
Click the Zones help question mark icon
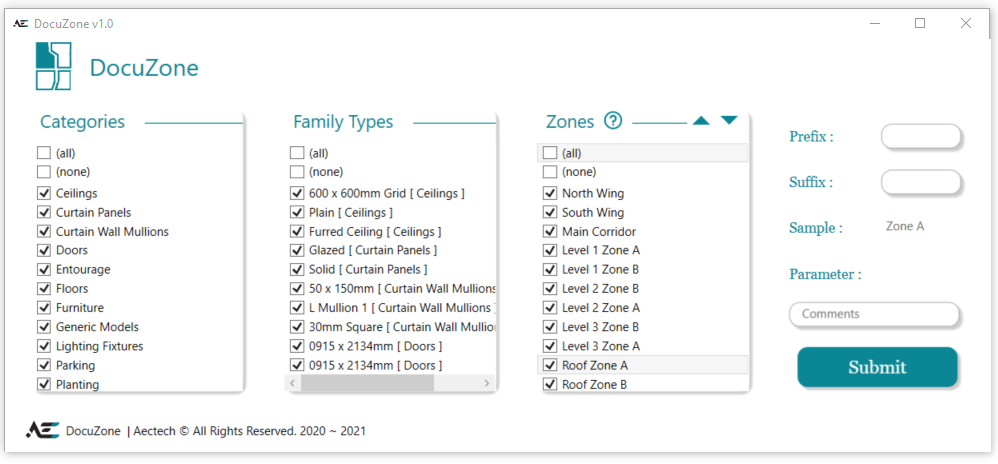click(613, 121)
